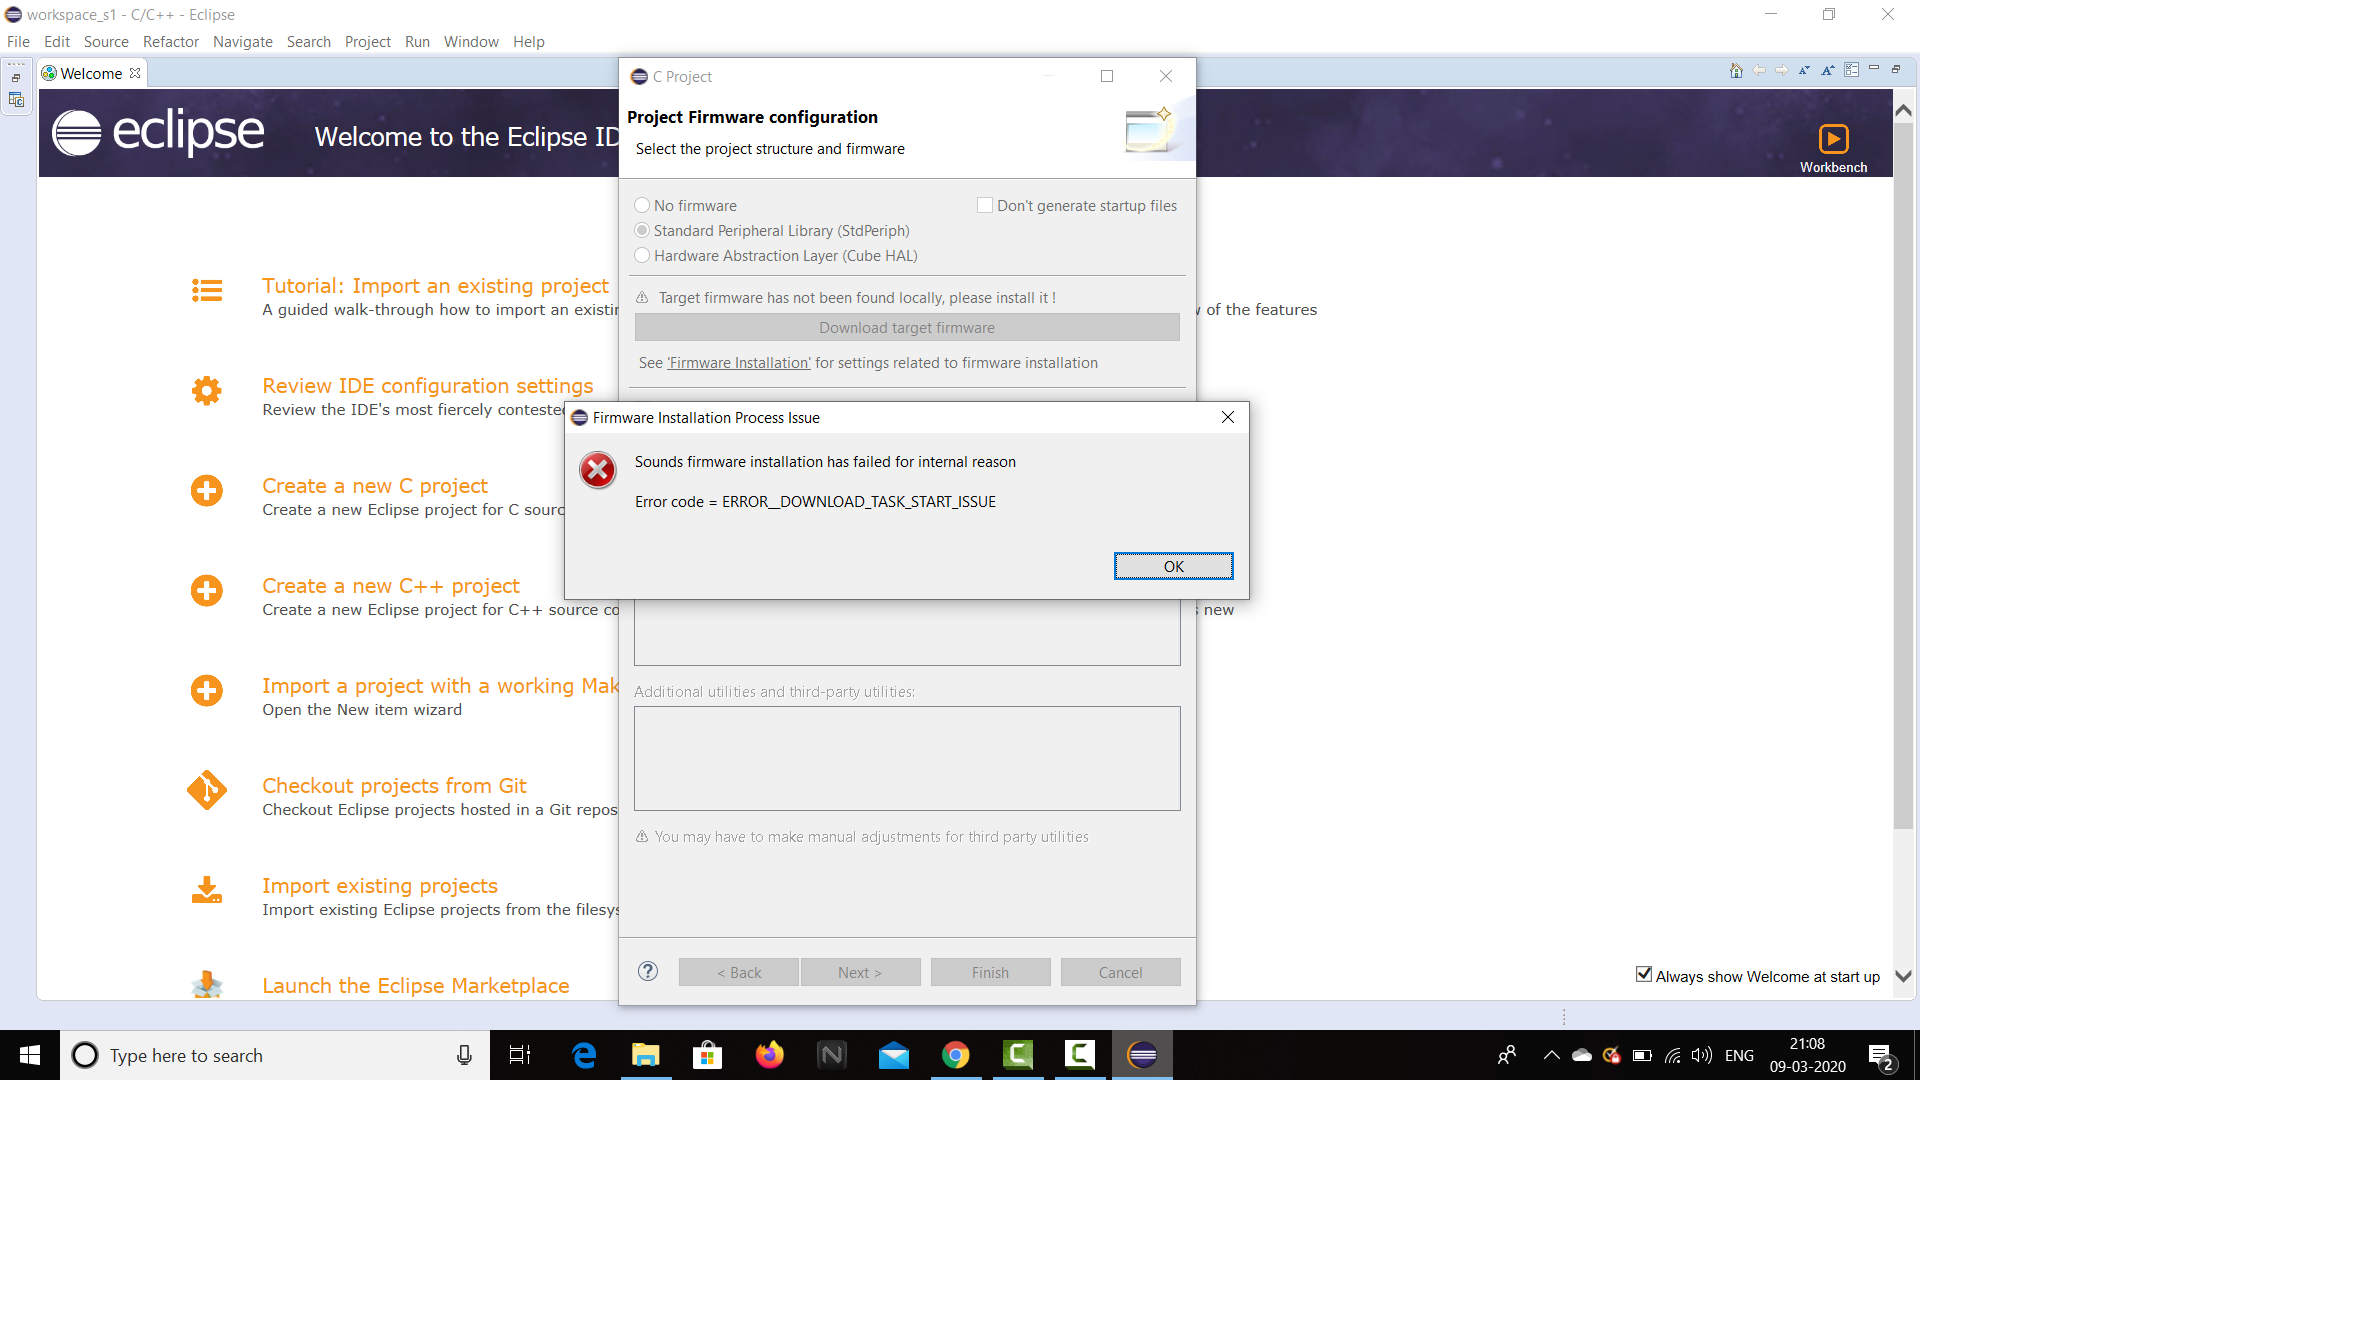
Task: Uncheck Always show Welcome at start up
Action: click(1643, 974)
